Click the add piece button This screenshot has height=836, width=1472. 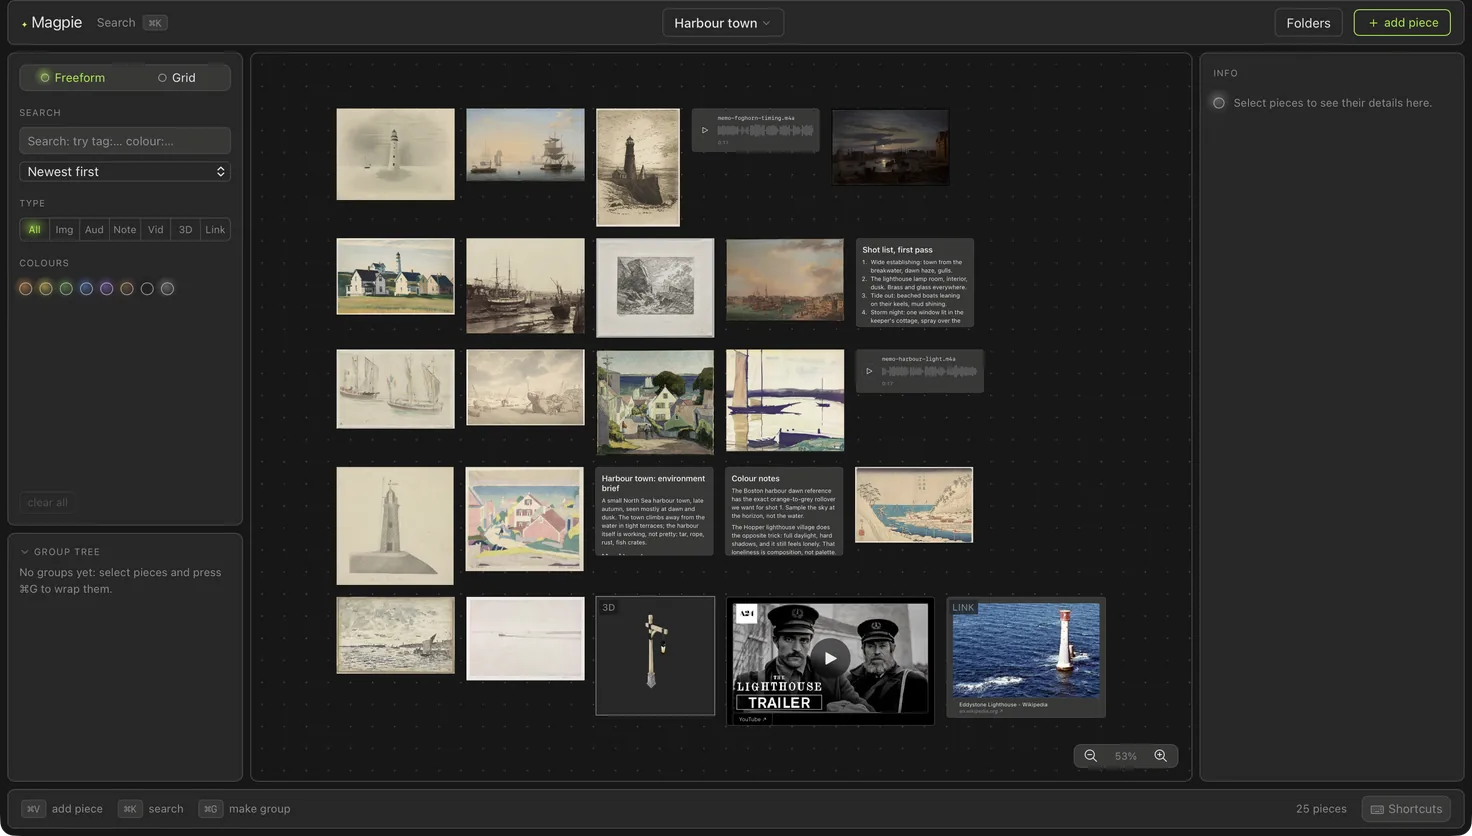tap(1402, 23)
